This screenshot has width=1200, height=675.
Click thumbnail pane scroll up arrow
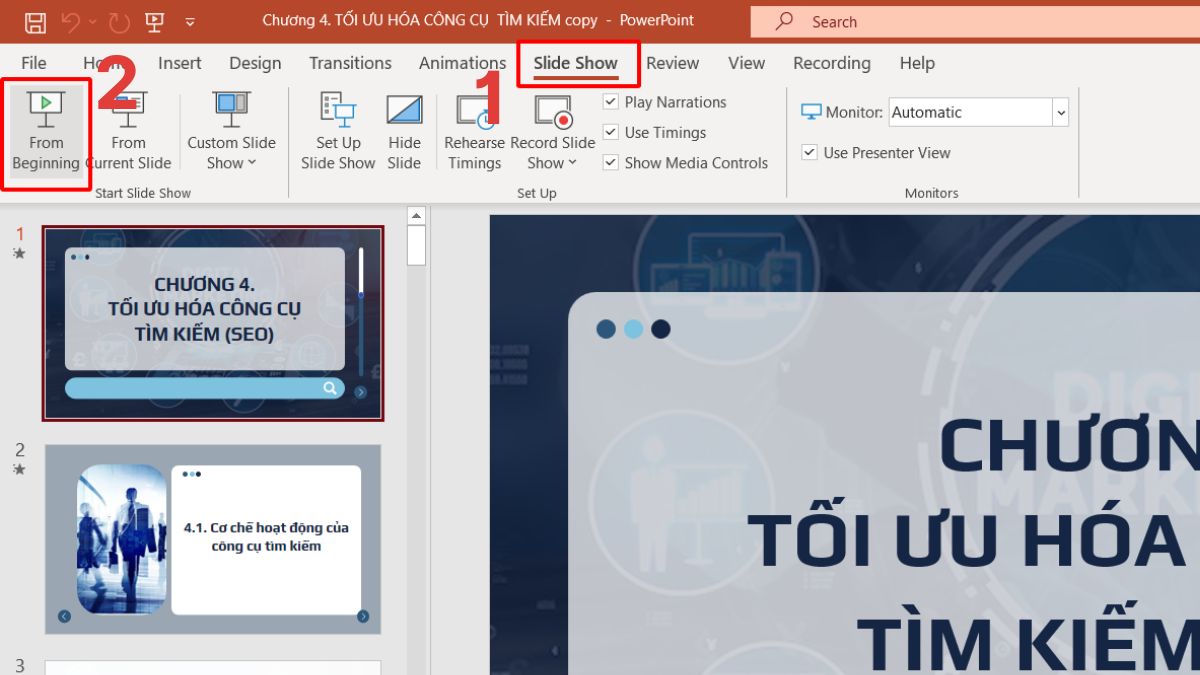point(417,215)
